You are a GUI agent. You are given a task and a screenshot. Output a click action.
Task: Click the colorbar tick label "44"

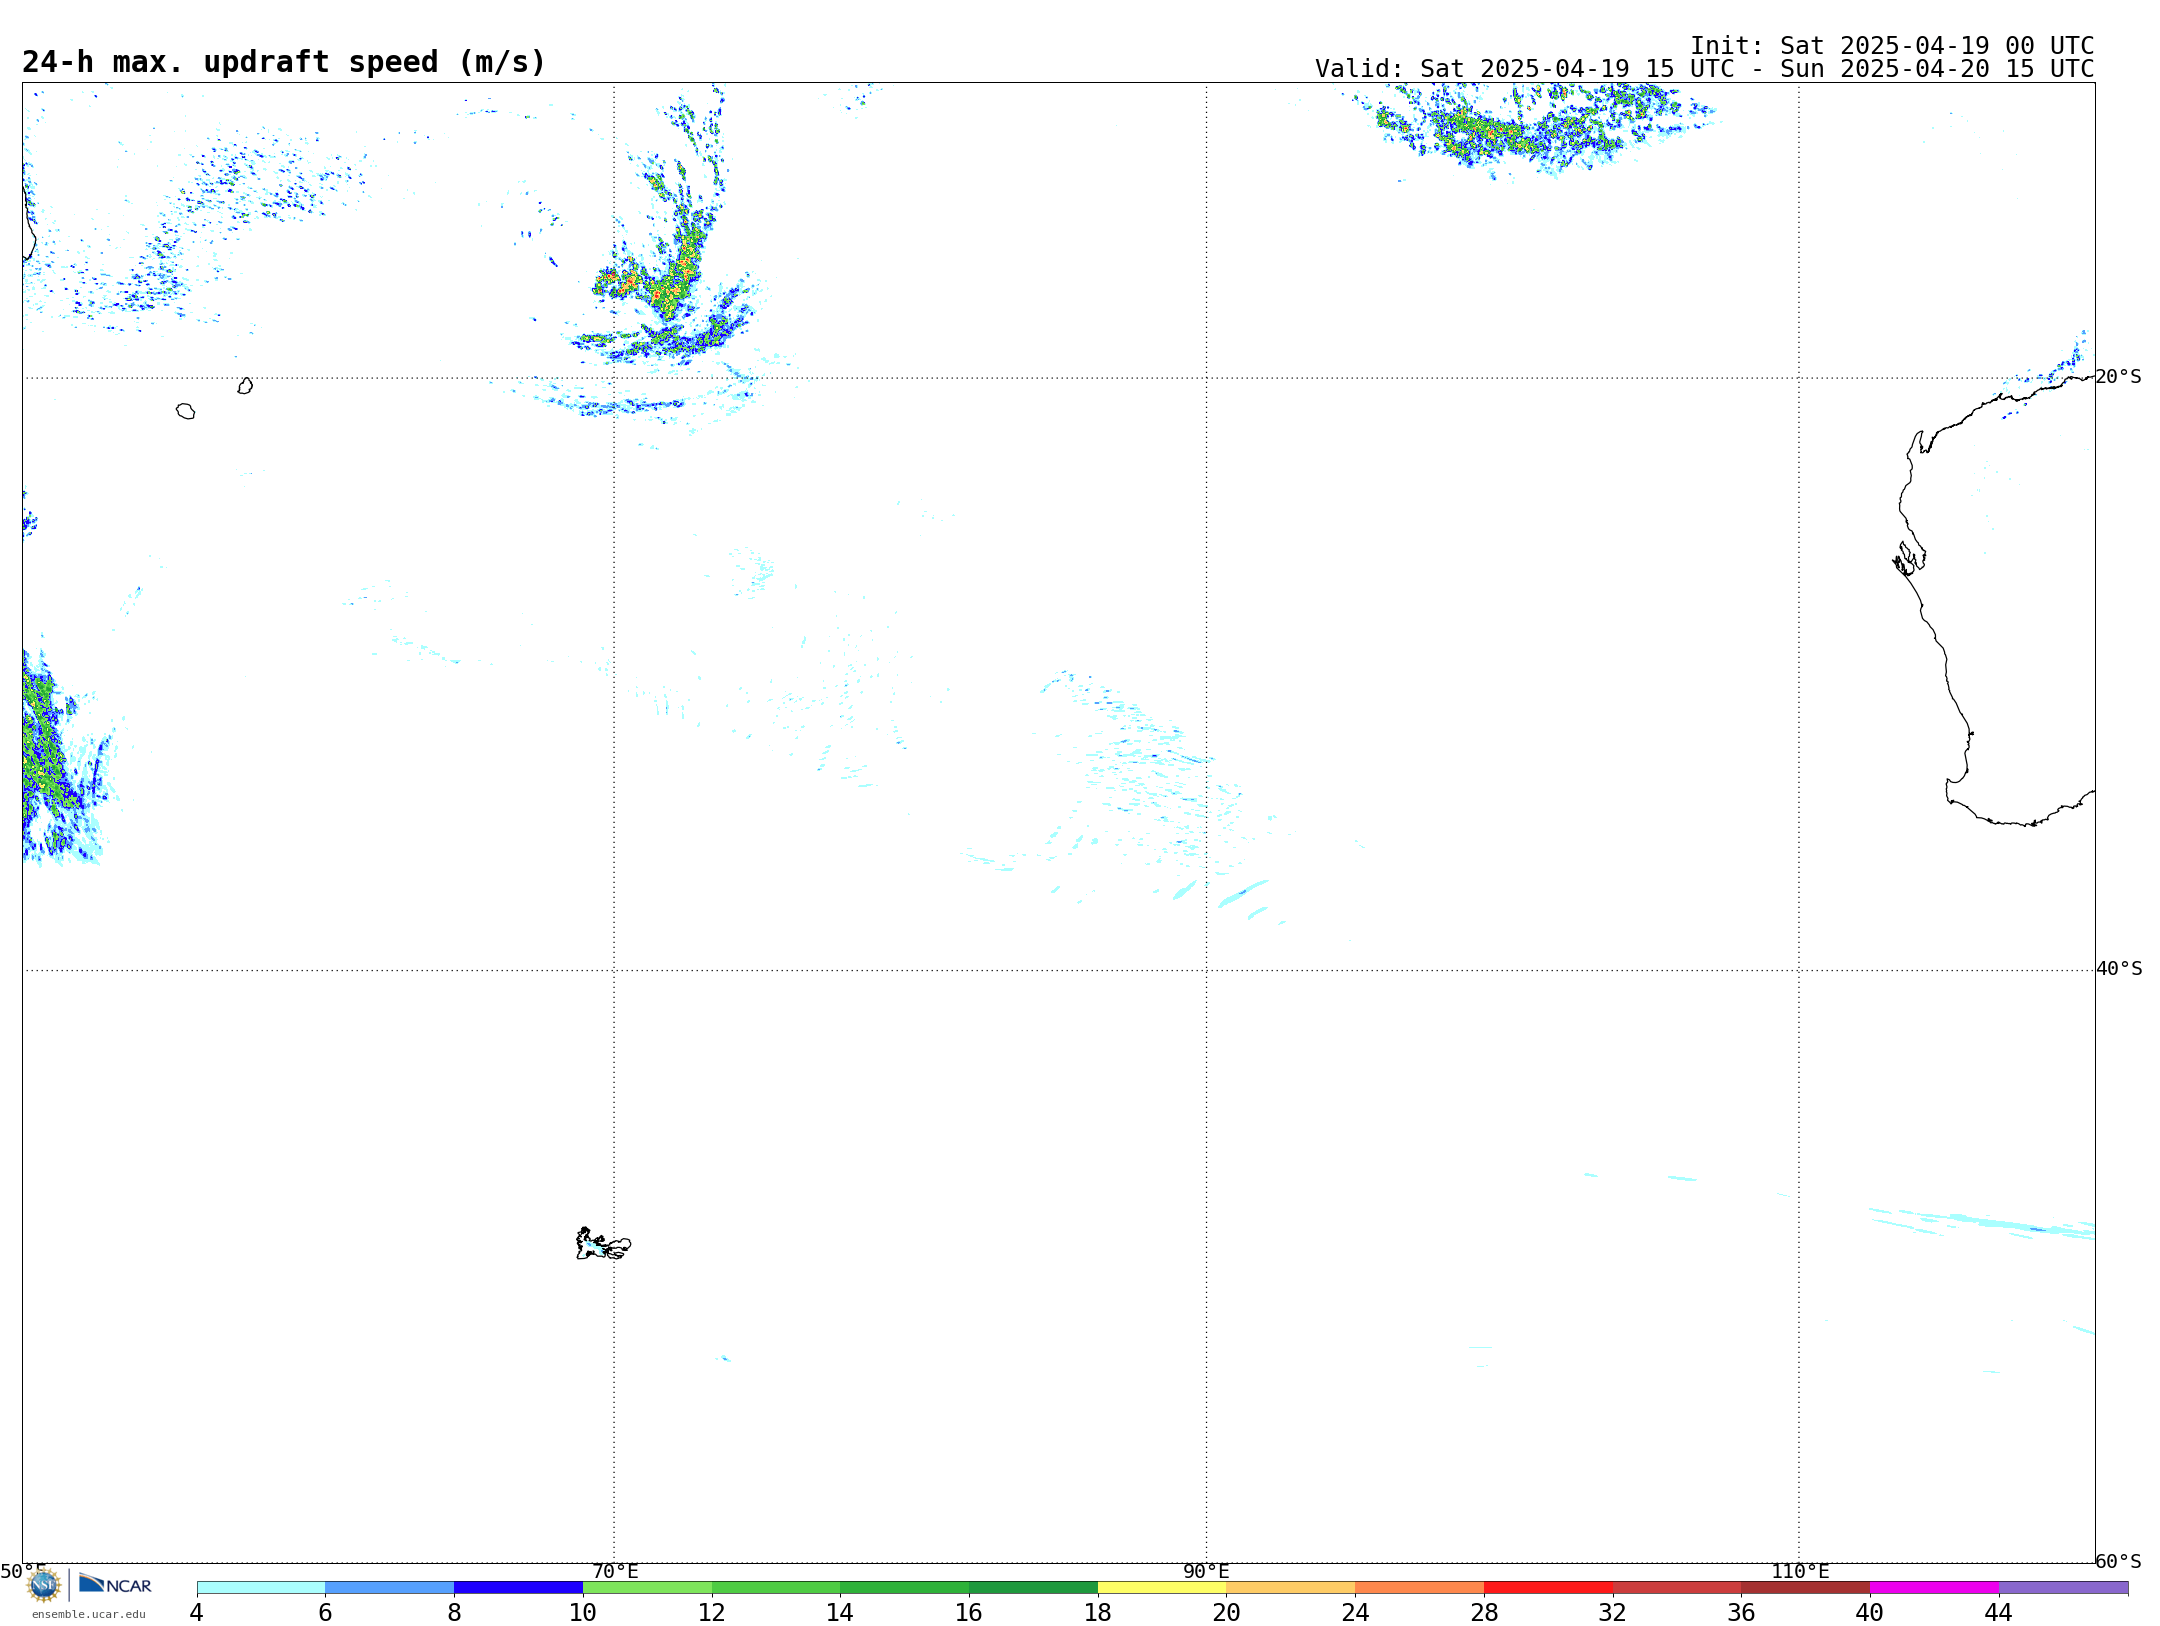pyautogui.click(x=1998, y=1613)
